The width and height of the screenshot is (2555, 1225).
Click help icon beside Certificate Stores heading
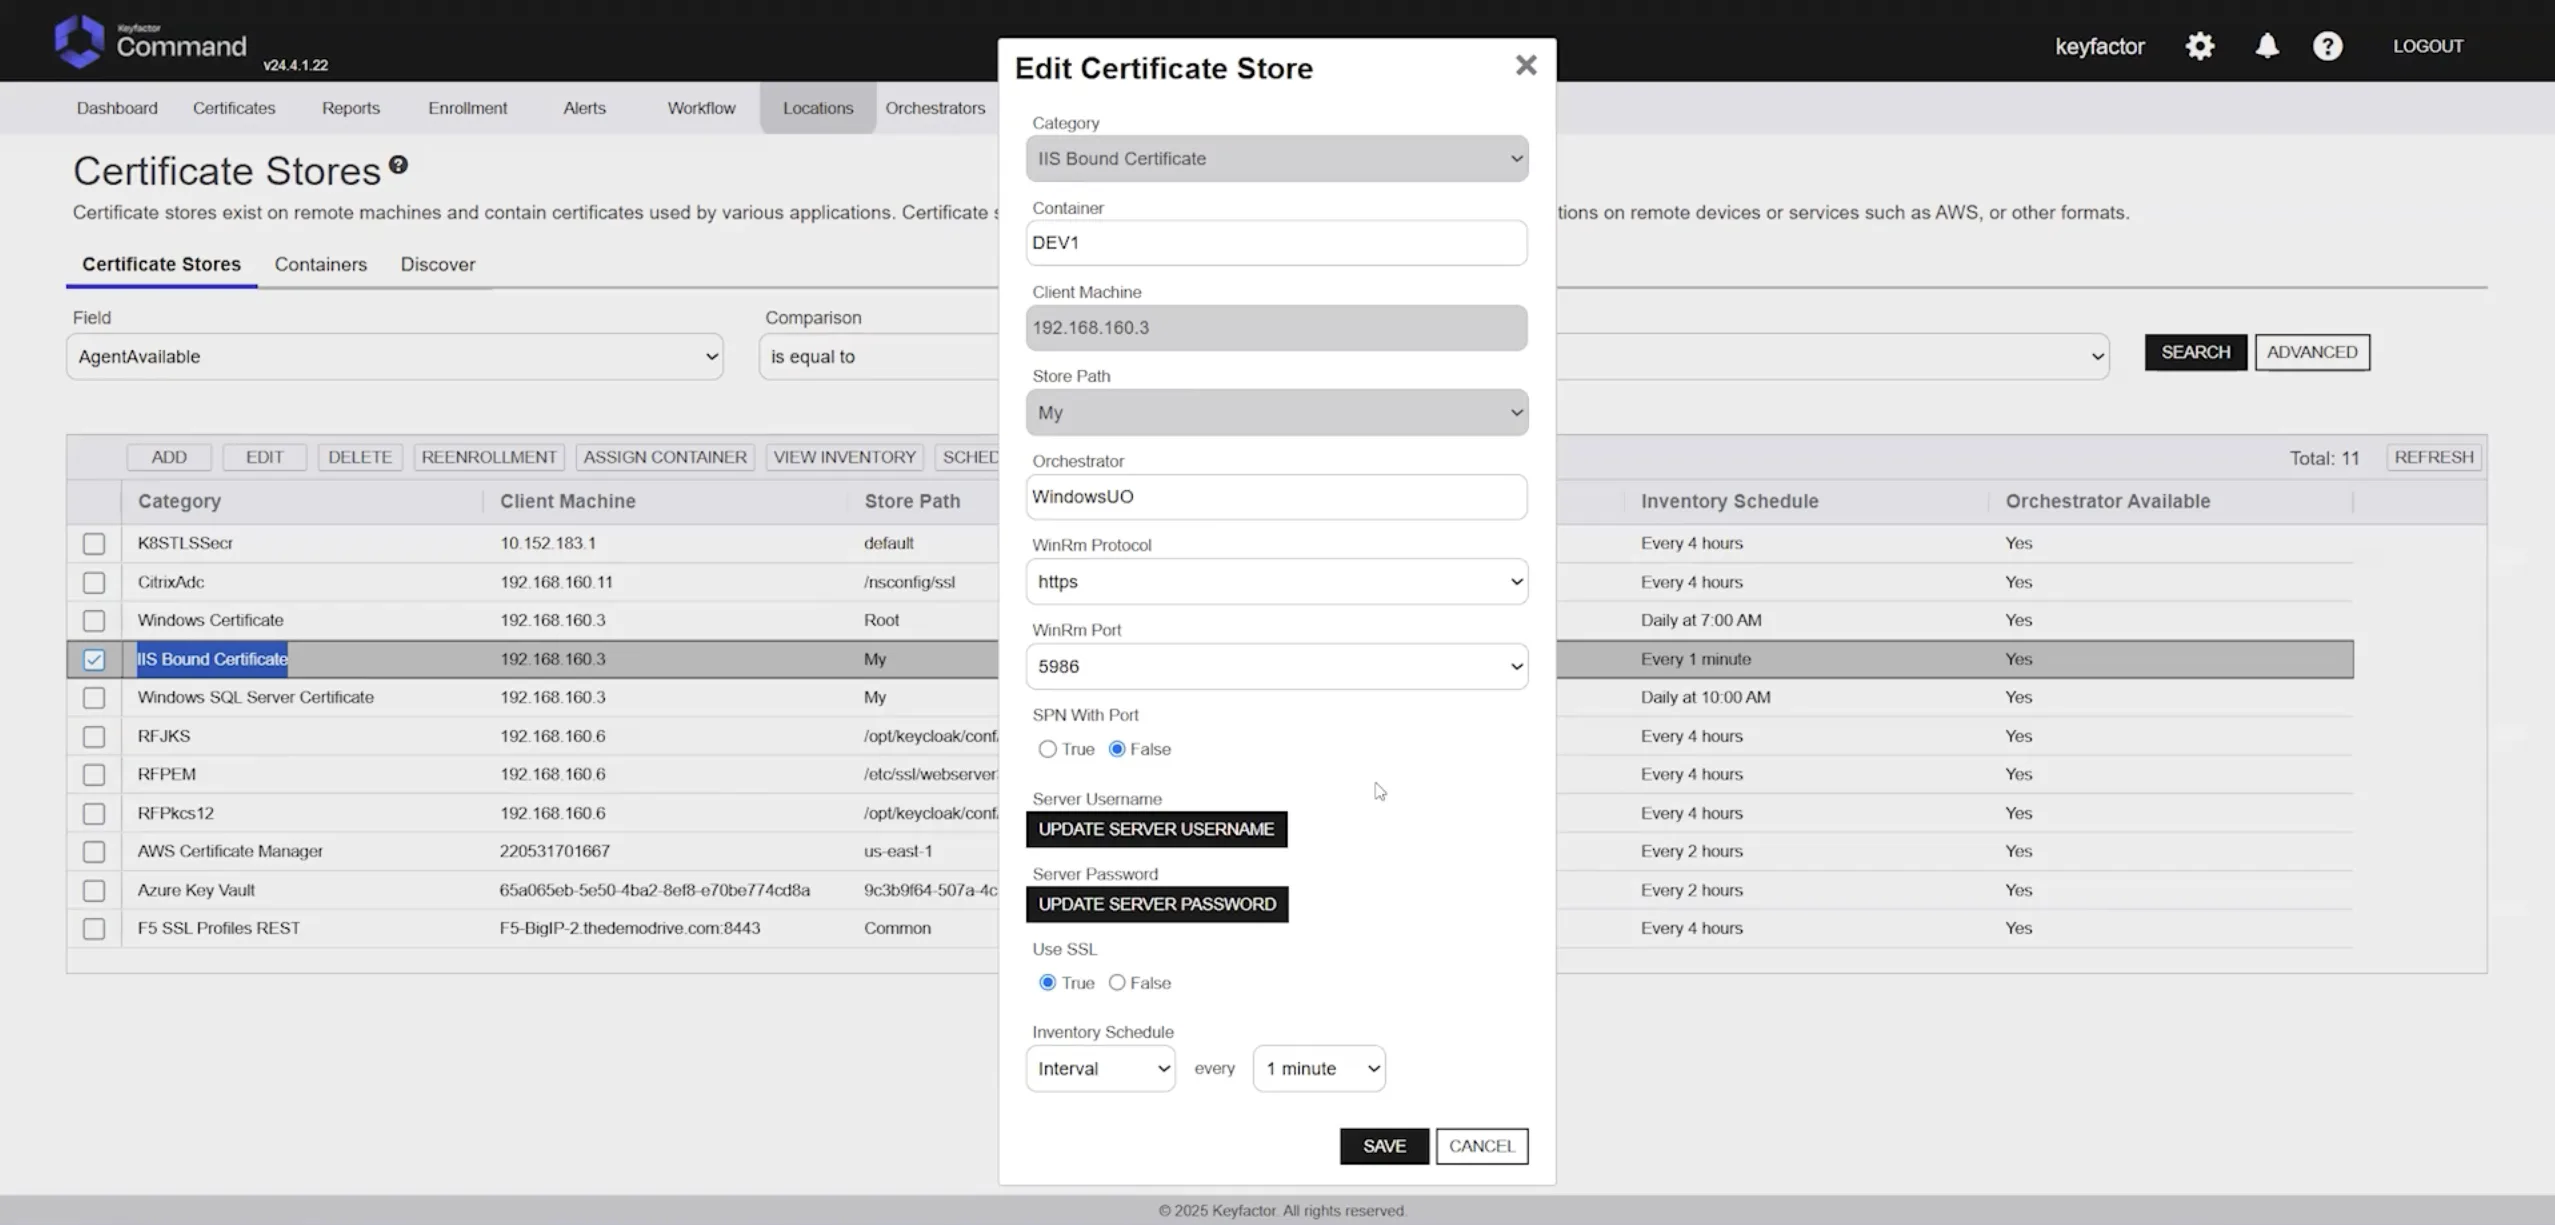coord(398,165)
